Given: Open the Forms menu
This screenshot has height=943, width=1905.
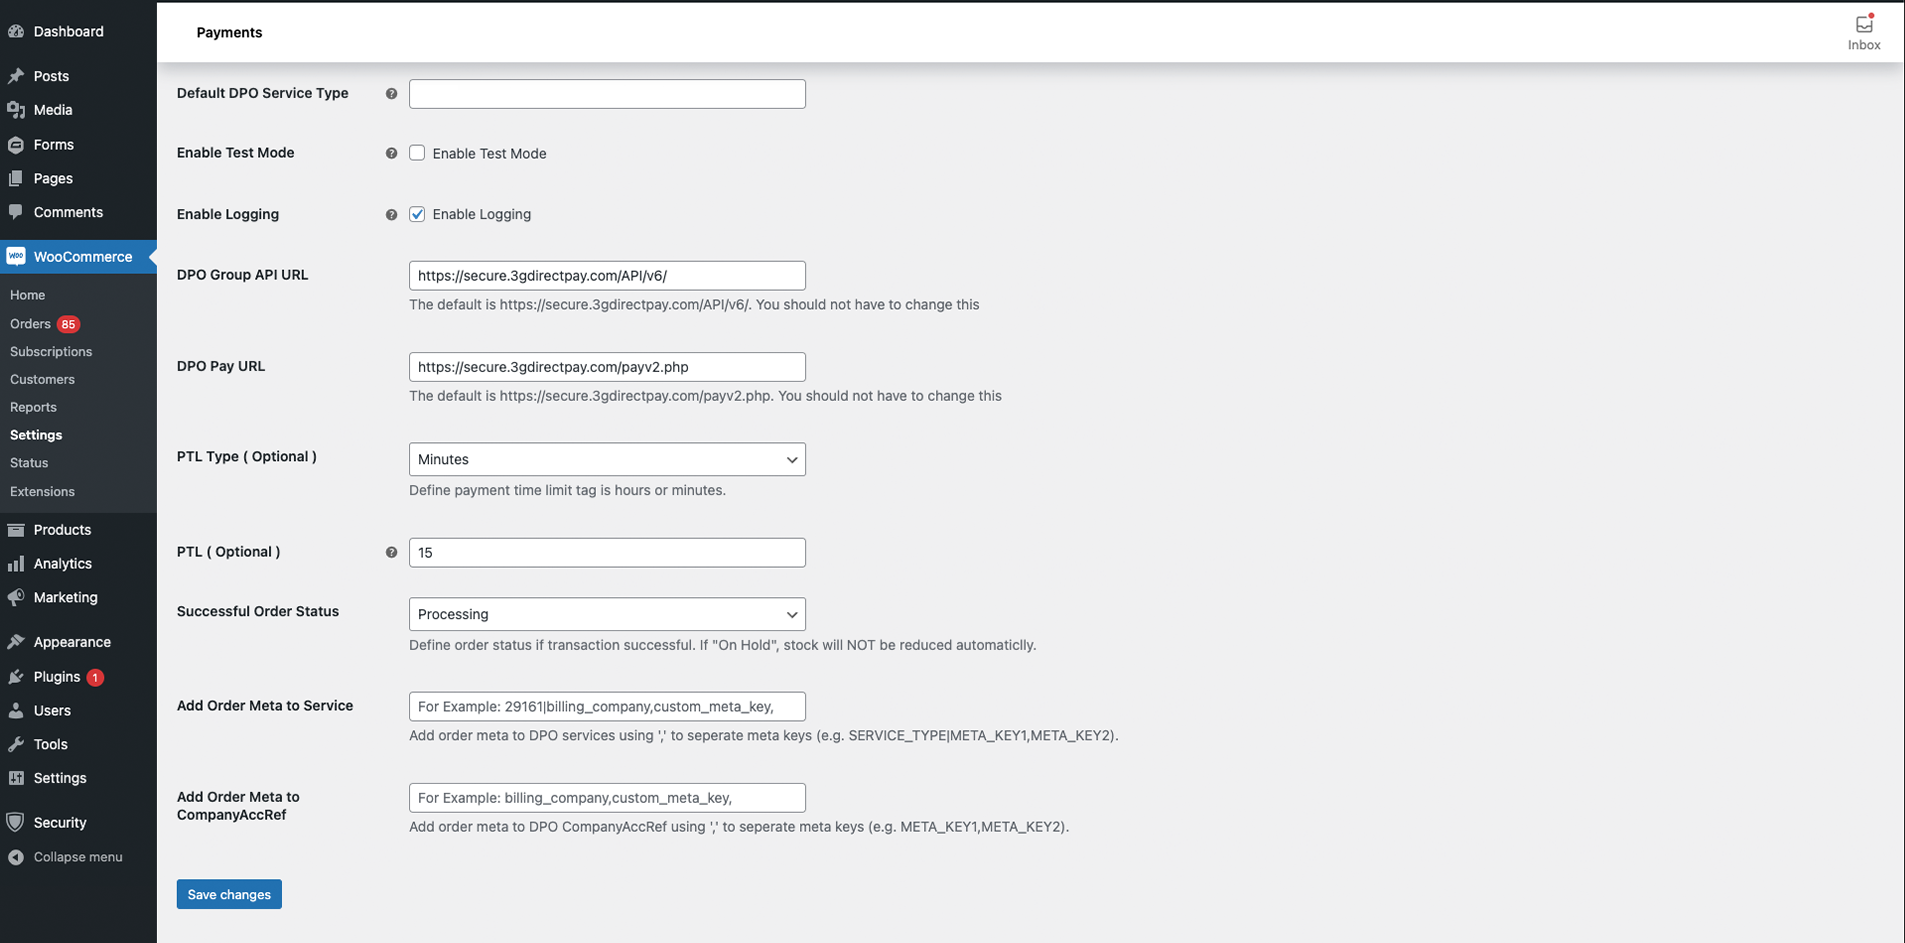Looking at the screenshot, I should point(78,145).
